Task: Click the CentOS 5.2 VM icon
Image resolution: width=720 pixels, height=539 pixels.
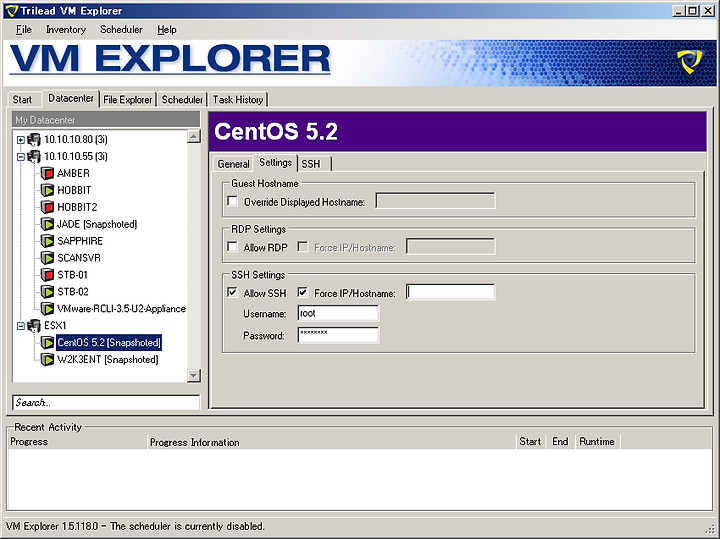Action: pos(47,343)
